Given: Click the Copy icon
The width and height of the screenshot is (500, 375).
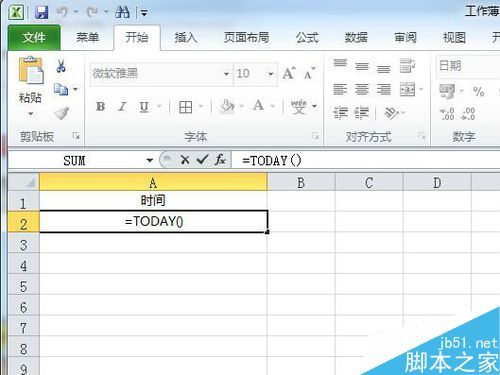Looking at the screenshot, I should pyautogui.click(x=61, y=89).
